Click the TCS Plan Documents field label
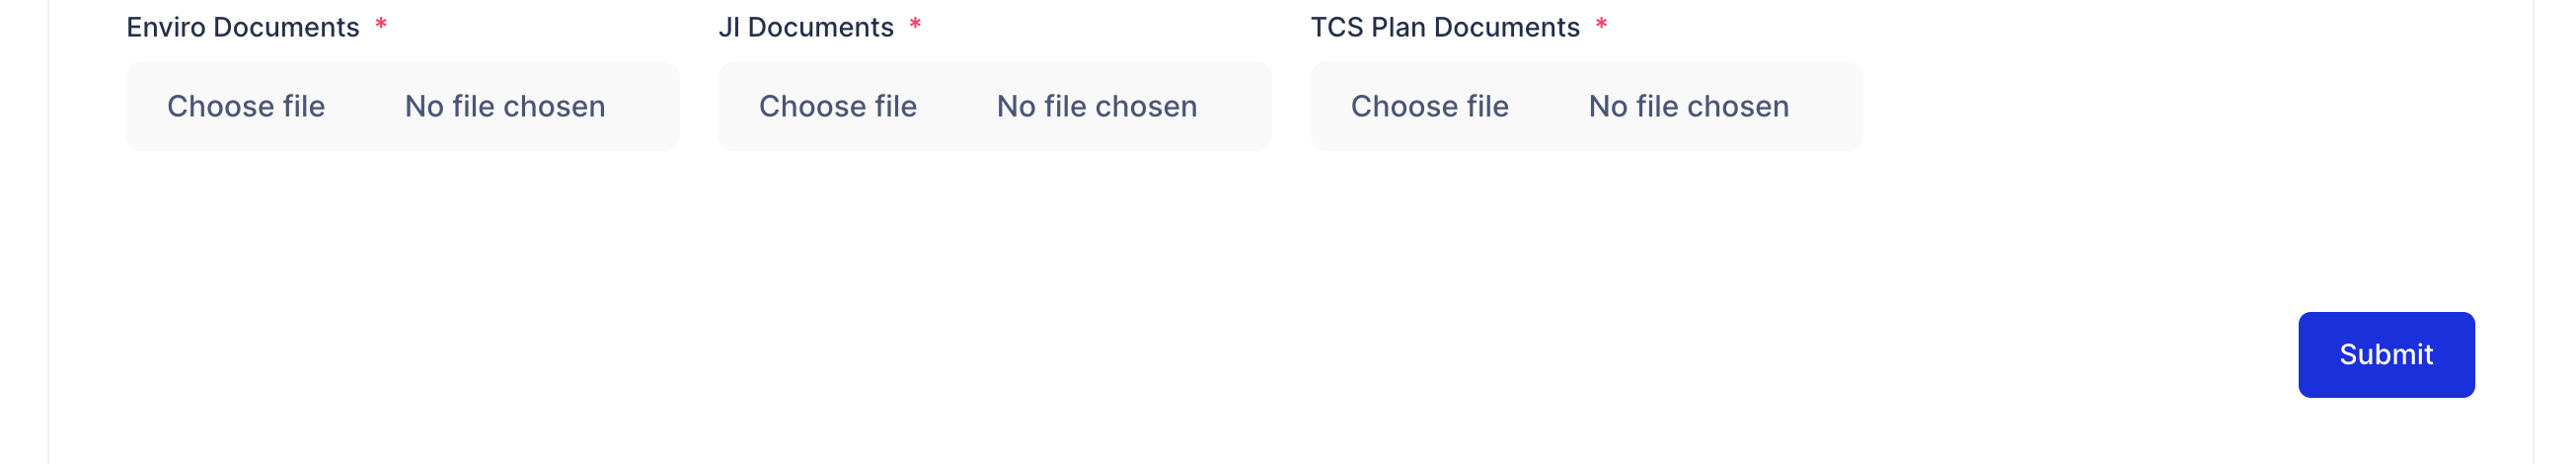The width and height of the screenshot is (2576, 464). point(1444,27)
